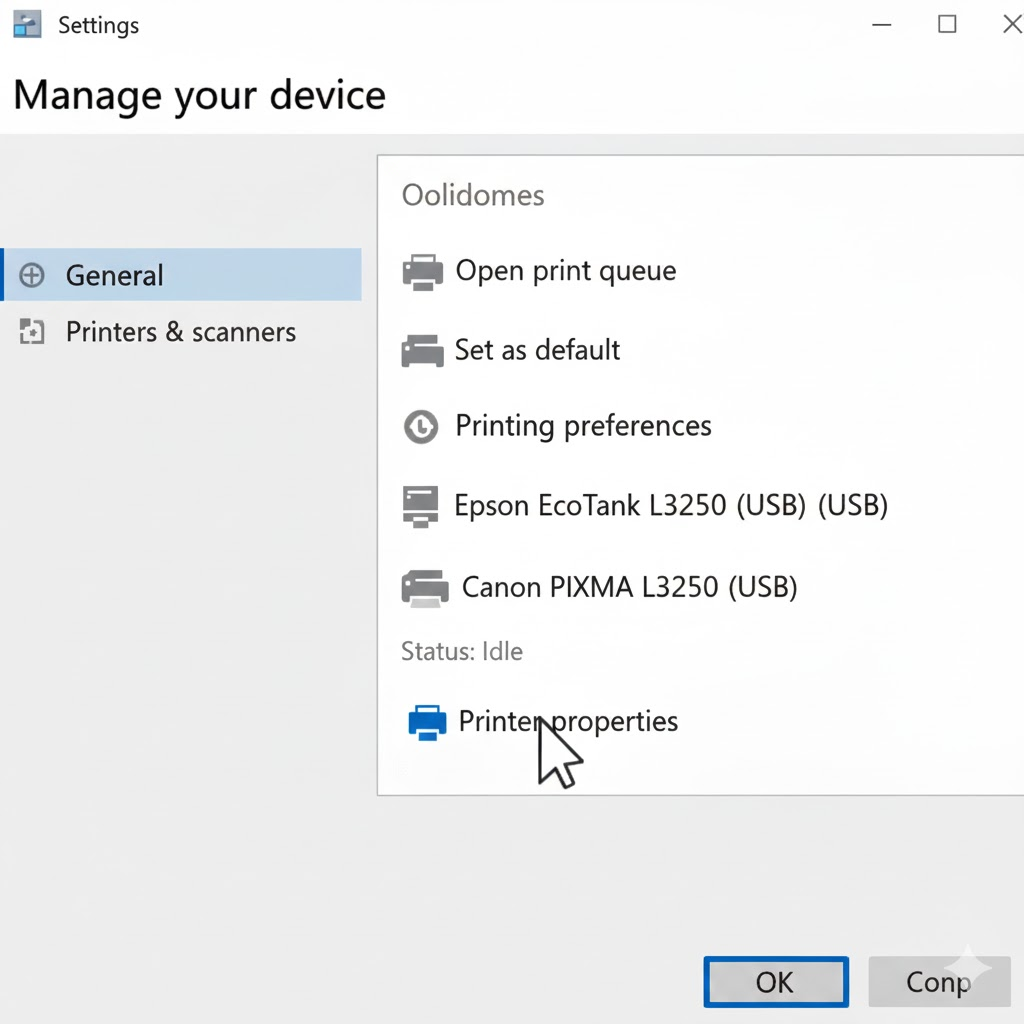Click the printer icon beside Set as default
The width and height of the screenshot is (1024, 1024).
[422, 351]
